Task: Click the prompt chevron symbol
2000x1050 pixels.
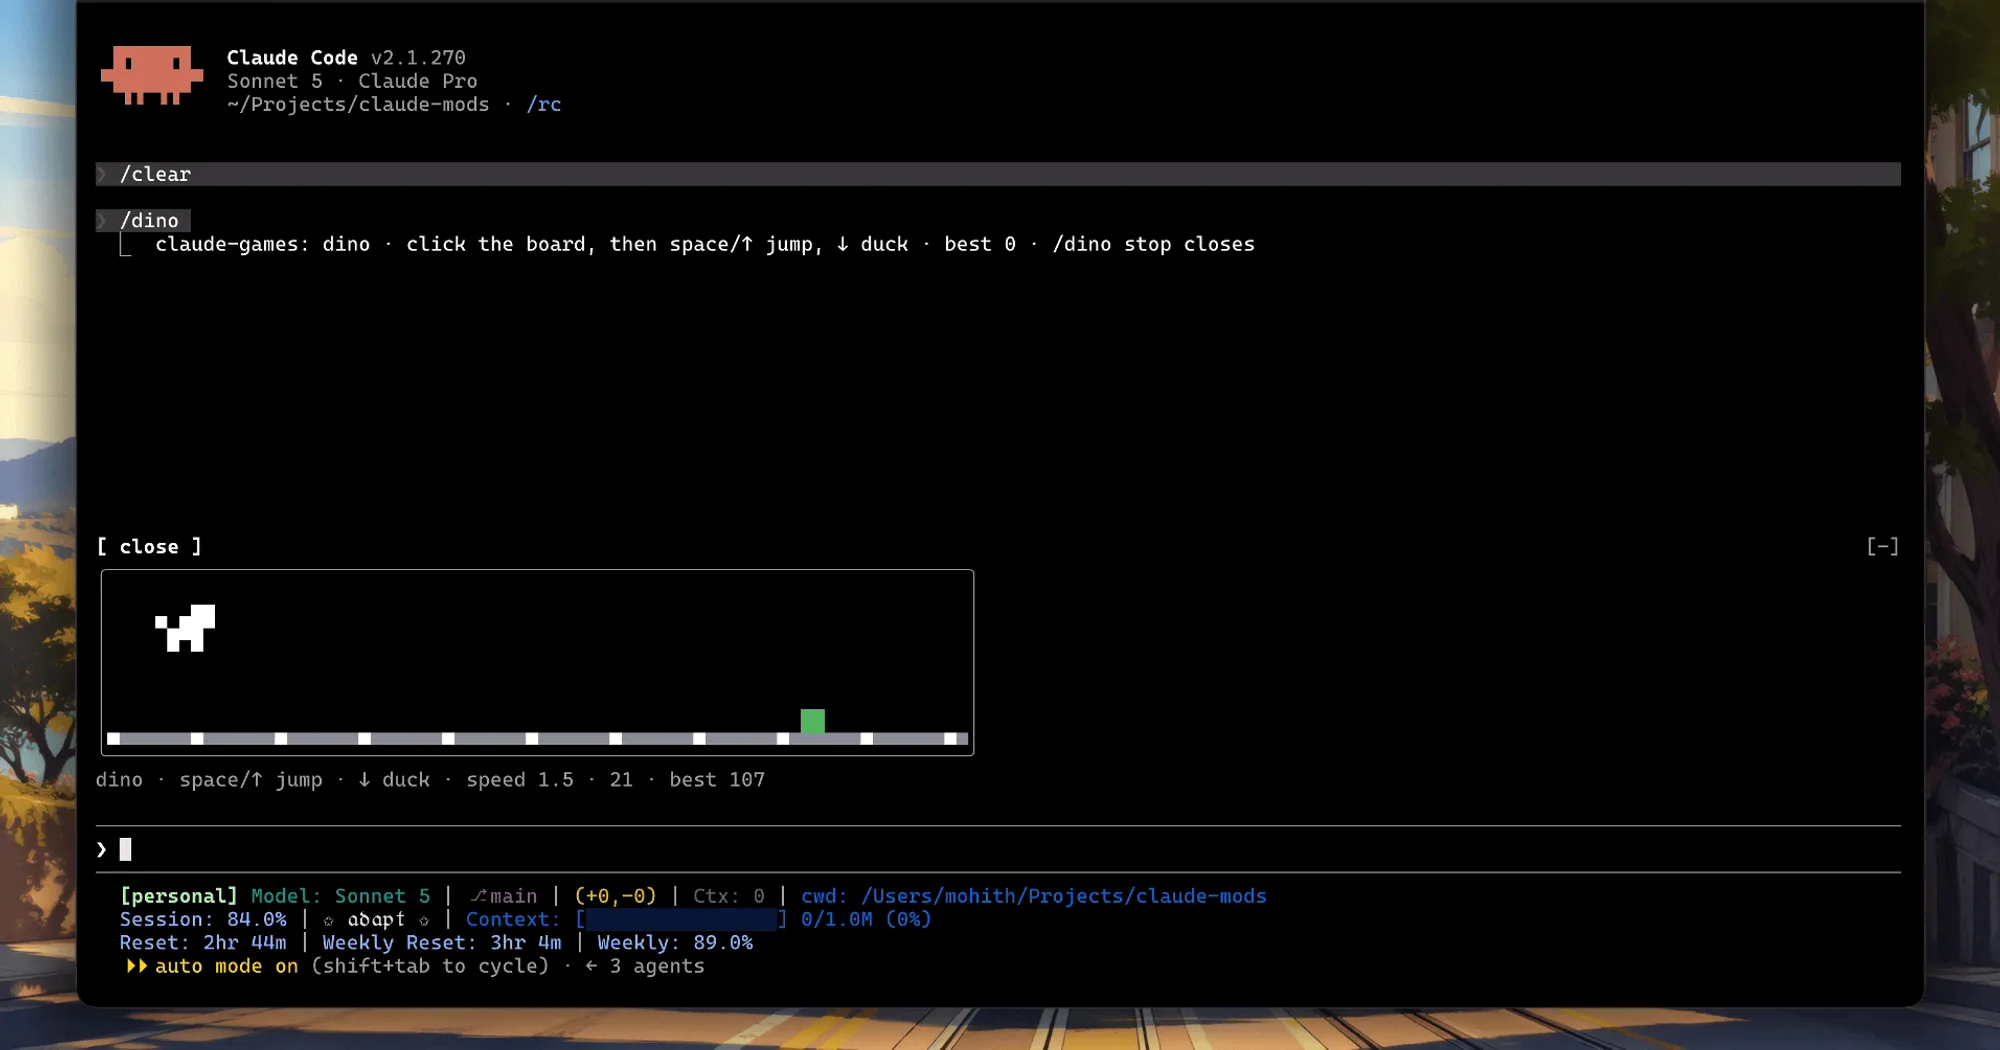Action: click(101, 849)
